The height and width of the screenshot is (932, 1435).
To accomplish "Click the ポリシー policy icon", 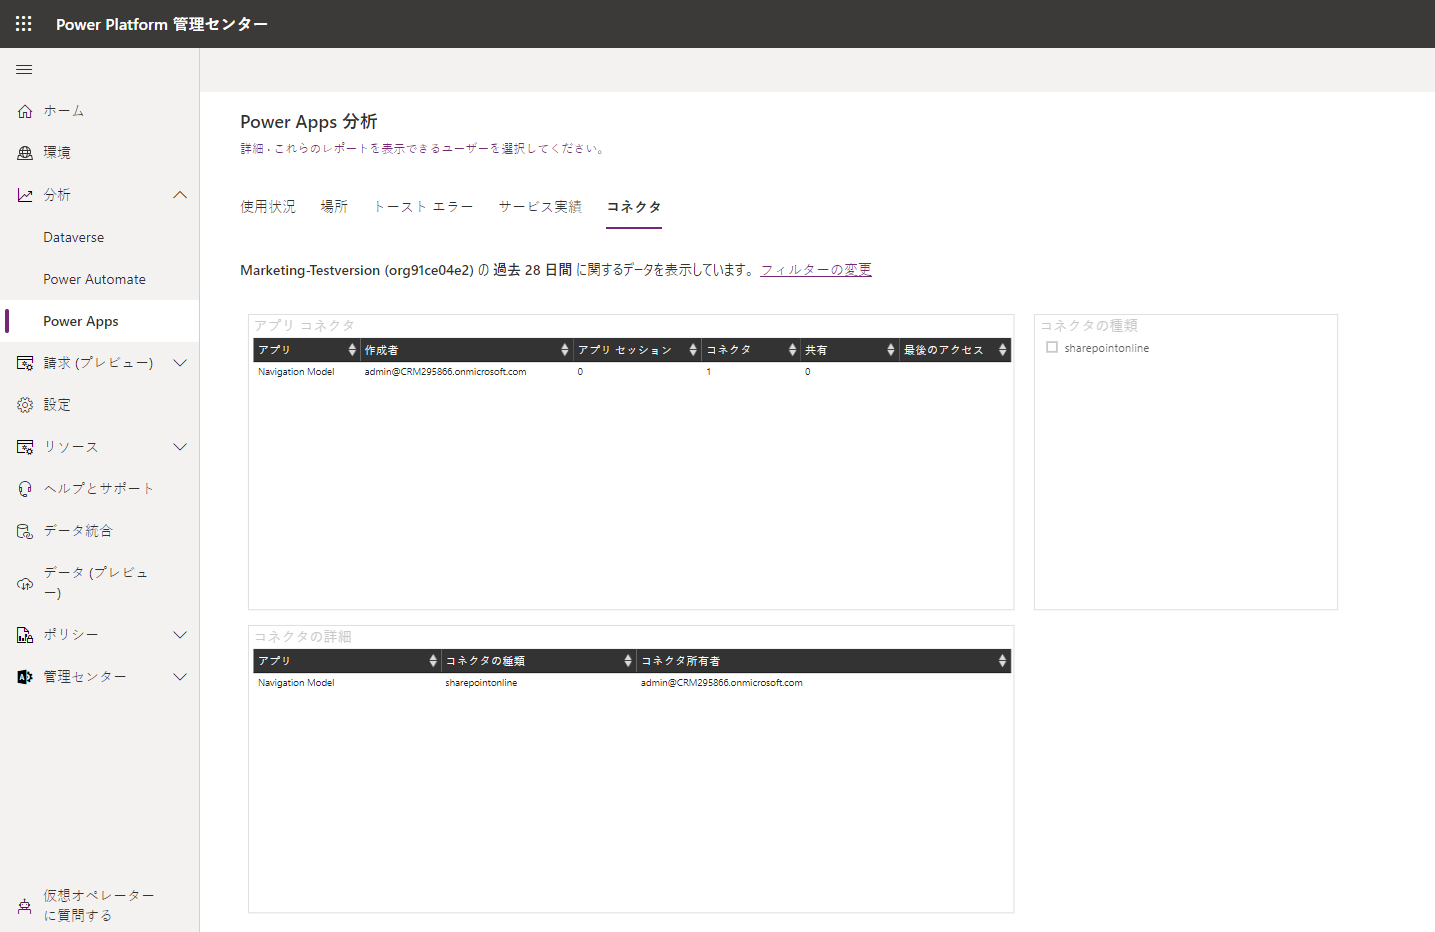I will (x=25, y=635).
